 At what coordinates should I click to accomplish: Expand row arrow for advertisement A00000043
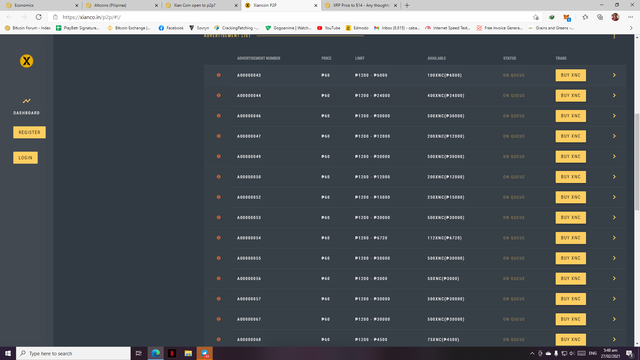click(x=614, y=75)
